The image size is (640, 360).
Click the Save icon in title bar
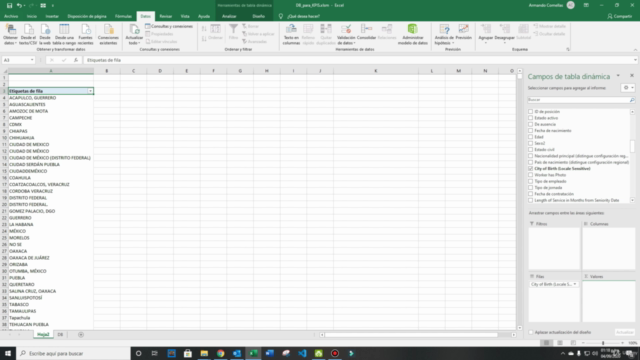click(9, 5)
